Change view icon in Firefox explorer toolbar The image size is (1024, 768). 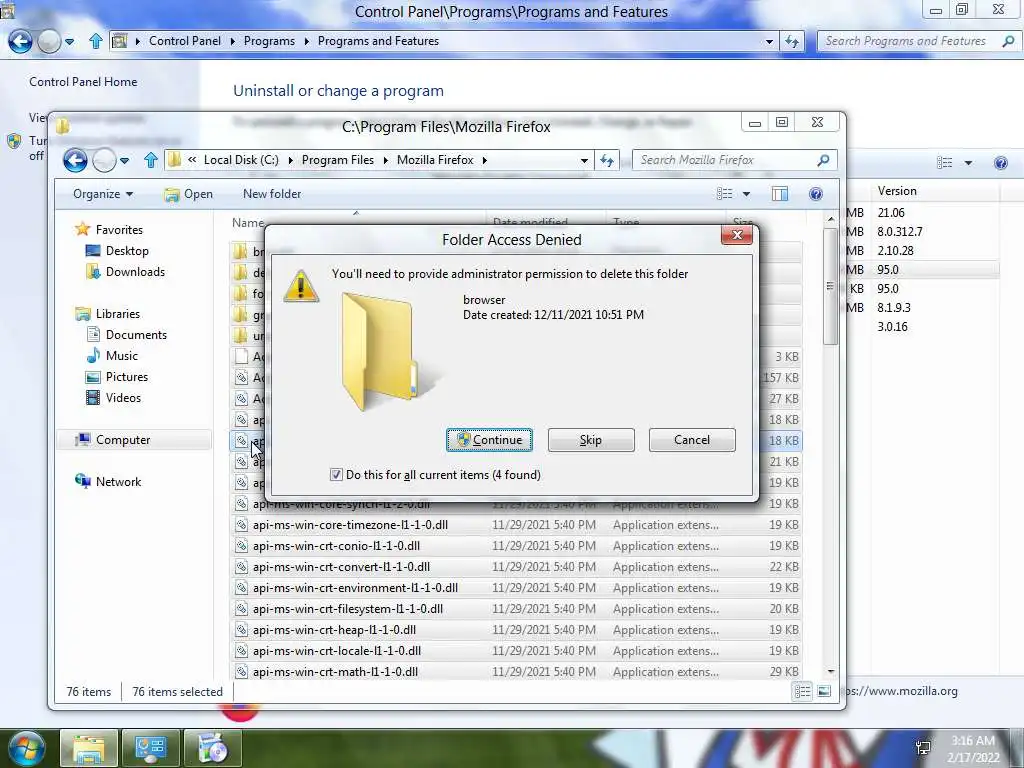coord(724,194)
